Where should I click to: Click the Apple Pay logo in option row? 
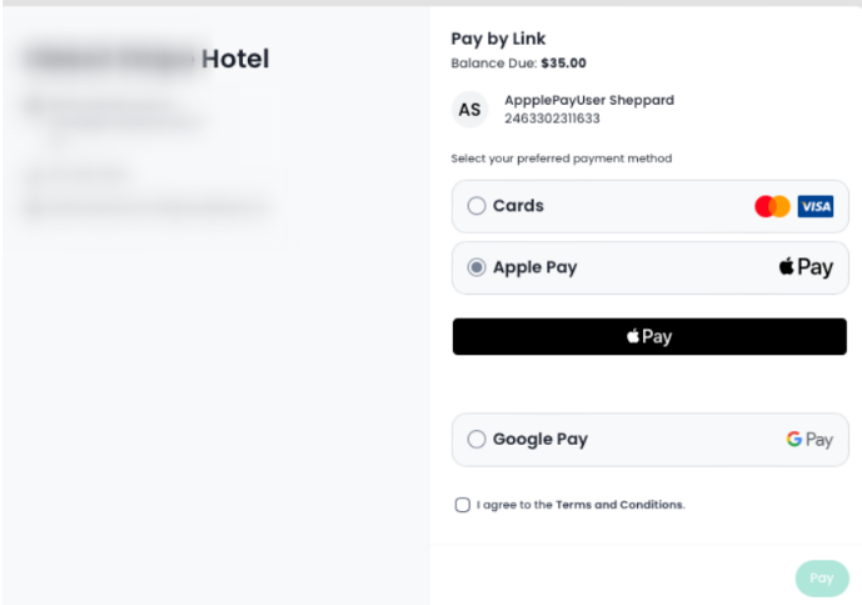[x=806, y=267]
